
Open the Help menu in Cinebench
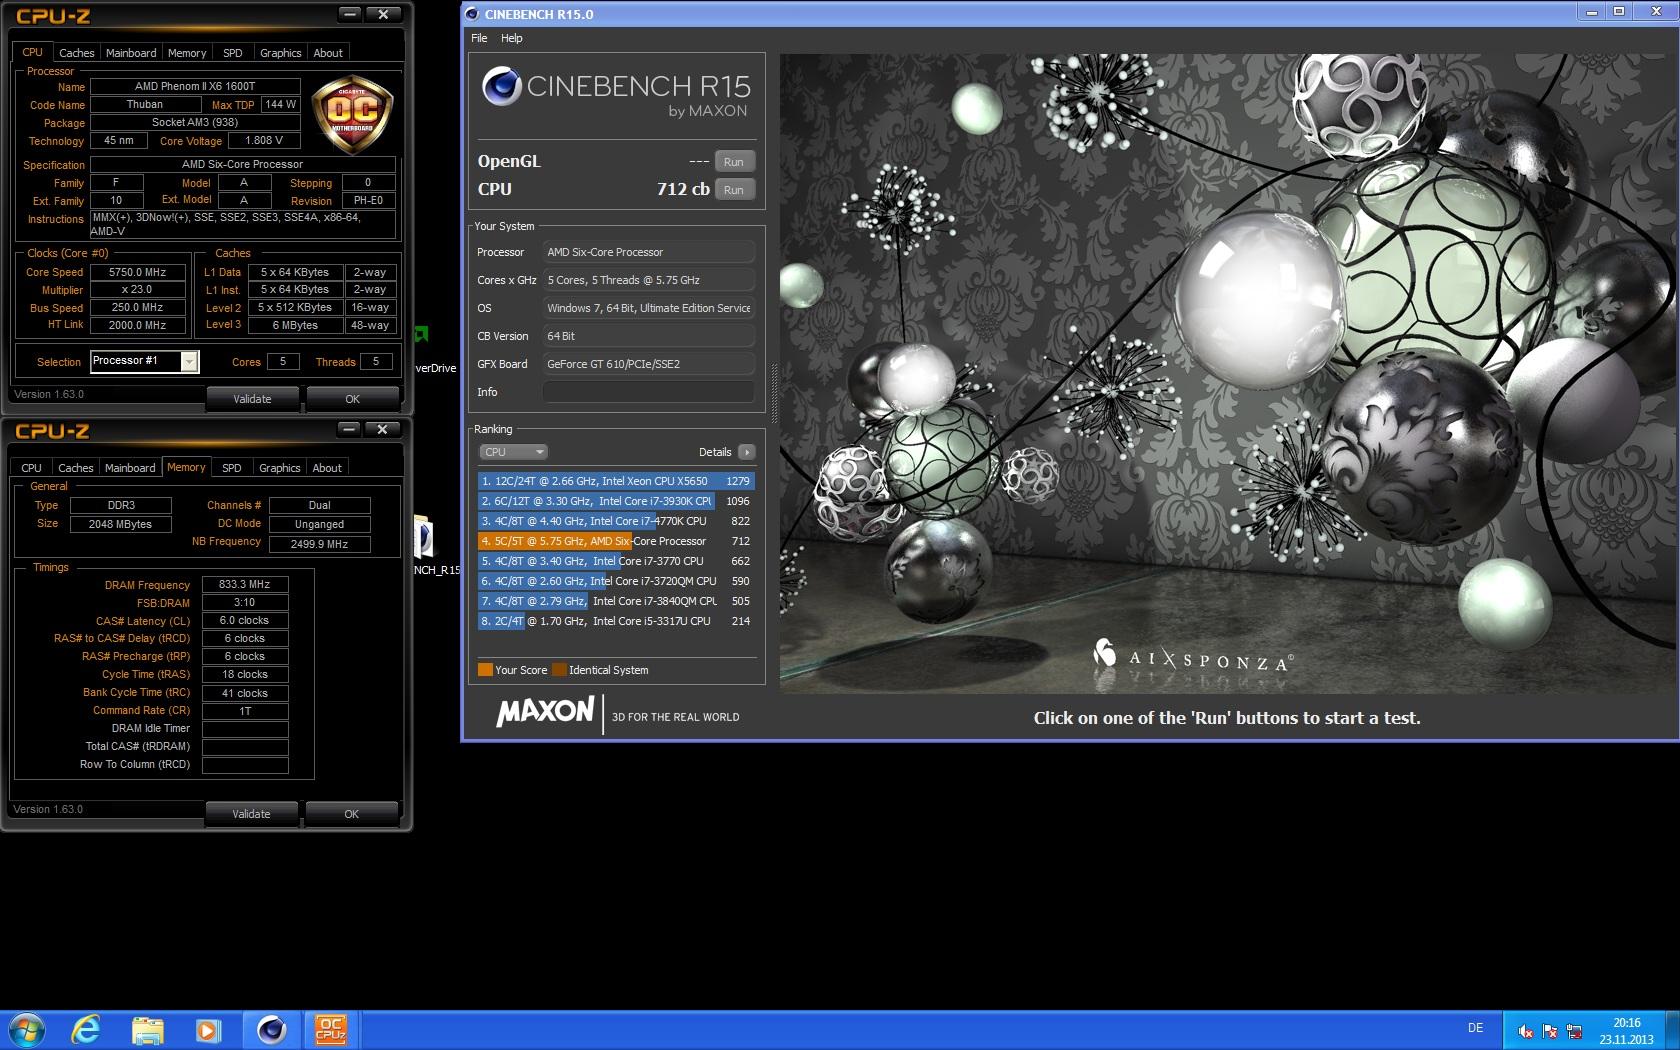point(511,38)
